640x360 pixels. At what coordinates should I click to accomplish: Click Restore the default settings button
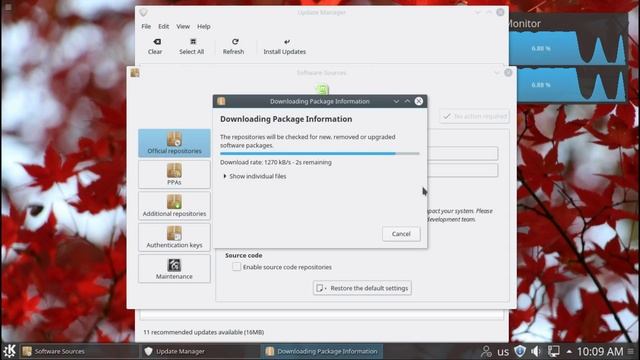click(x=362, y=288)
